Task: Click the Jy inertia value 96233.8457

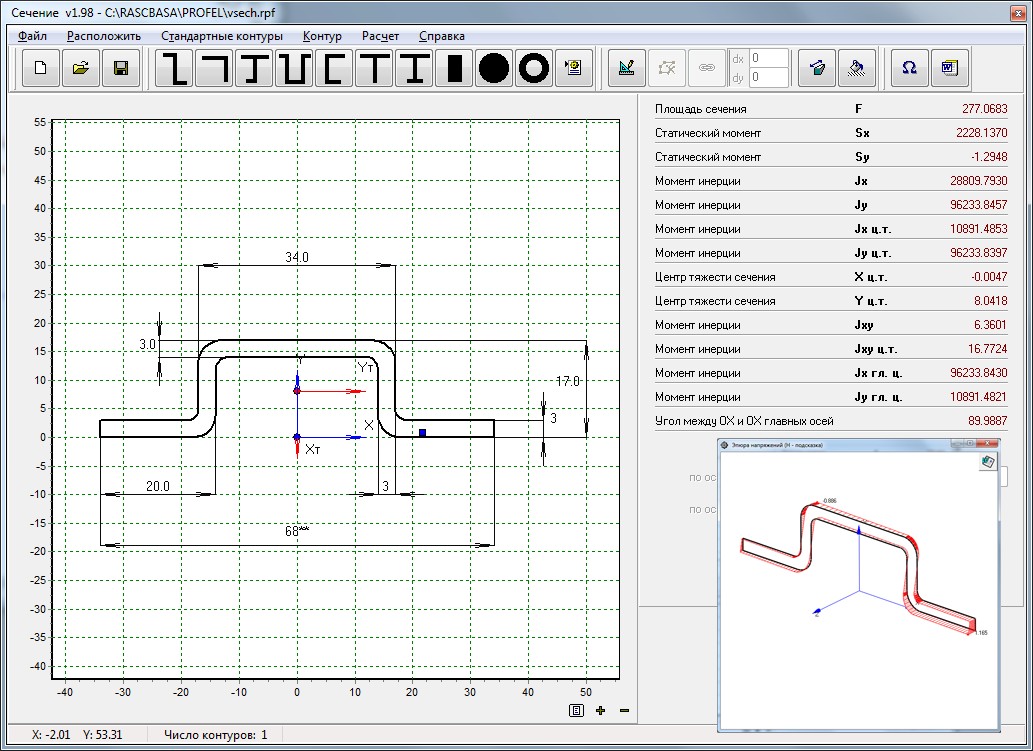Action: (x=979, y=205)
